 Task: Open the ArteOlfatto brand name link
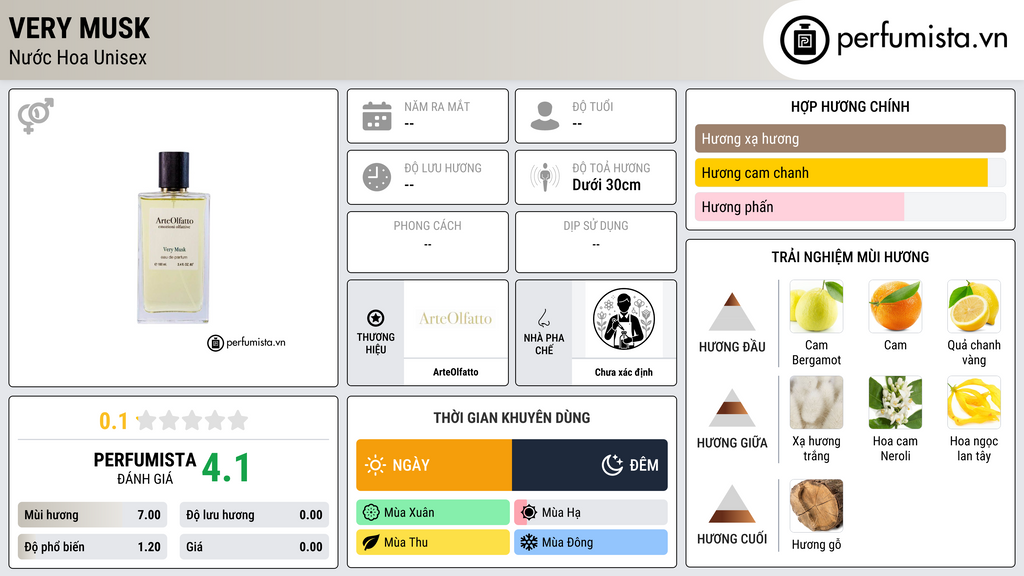[455, 372]
